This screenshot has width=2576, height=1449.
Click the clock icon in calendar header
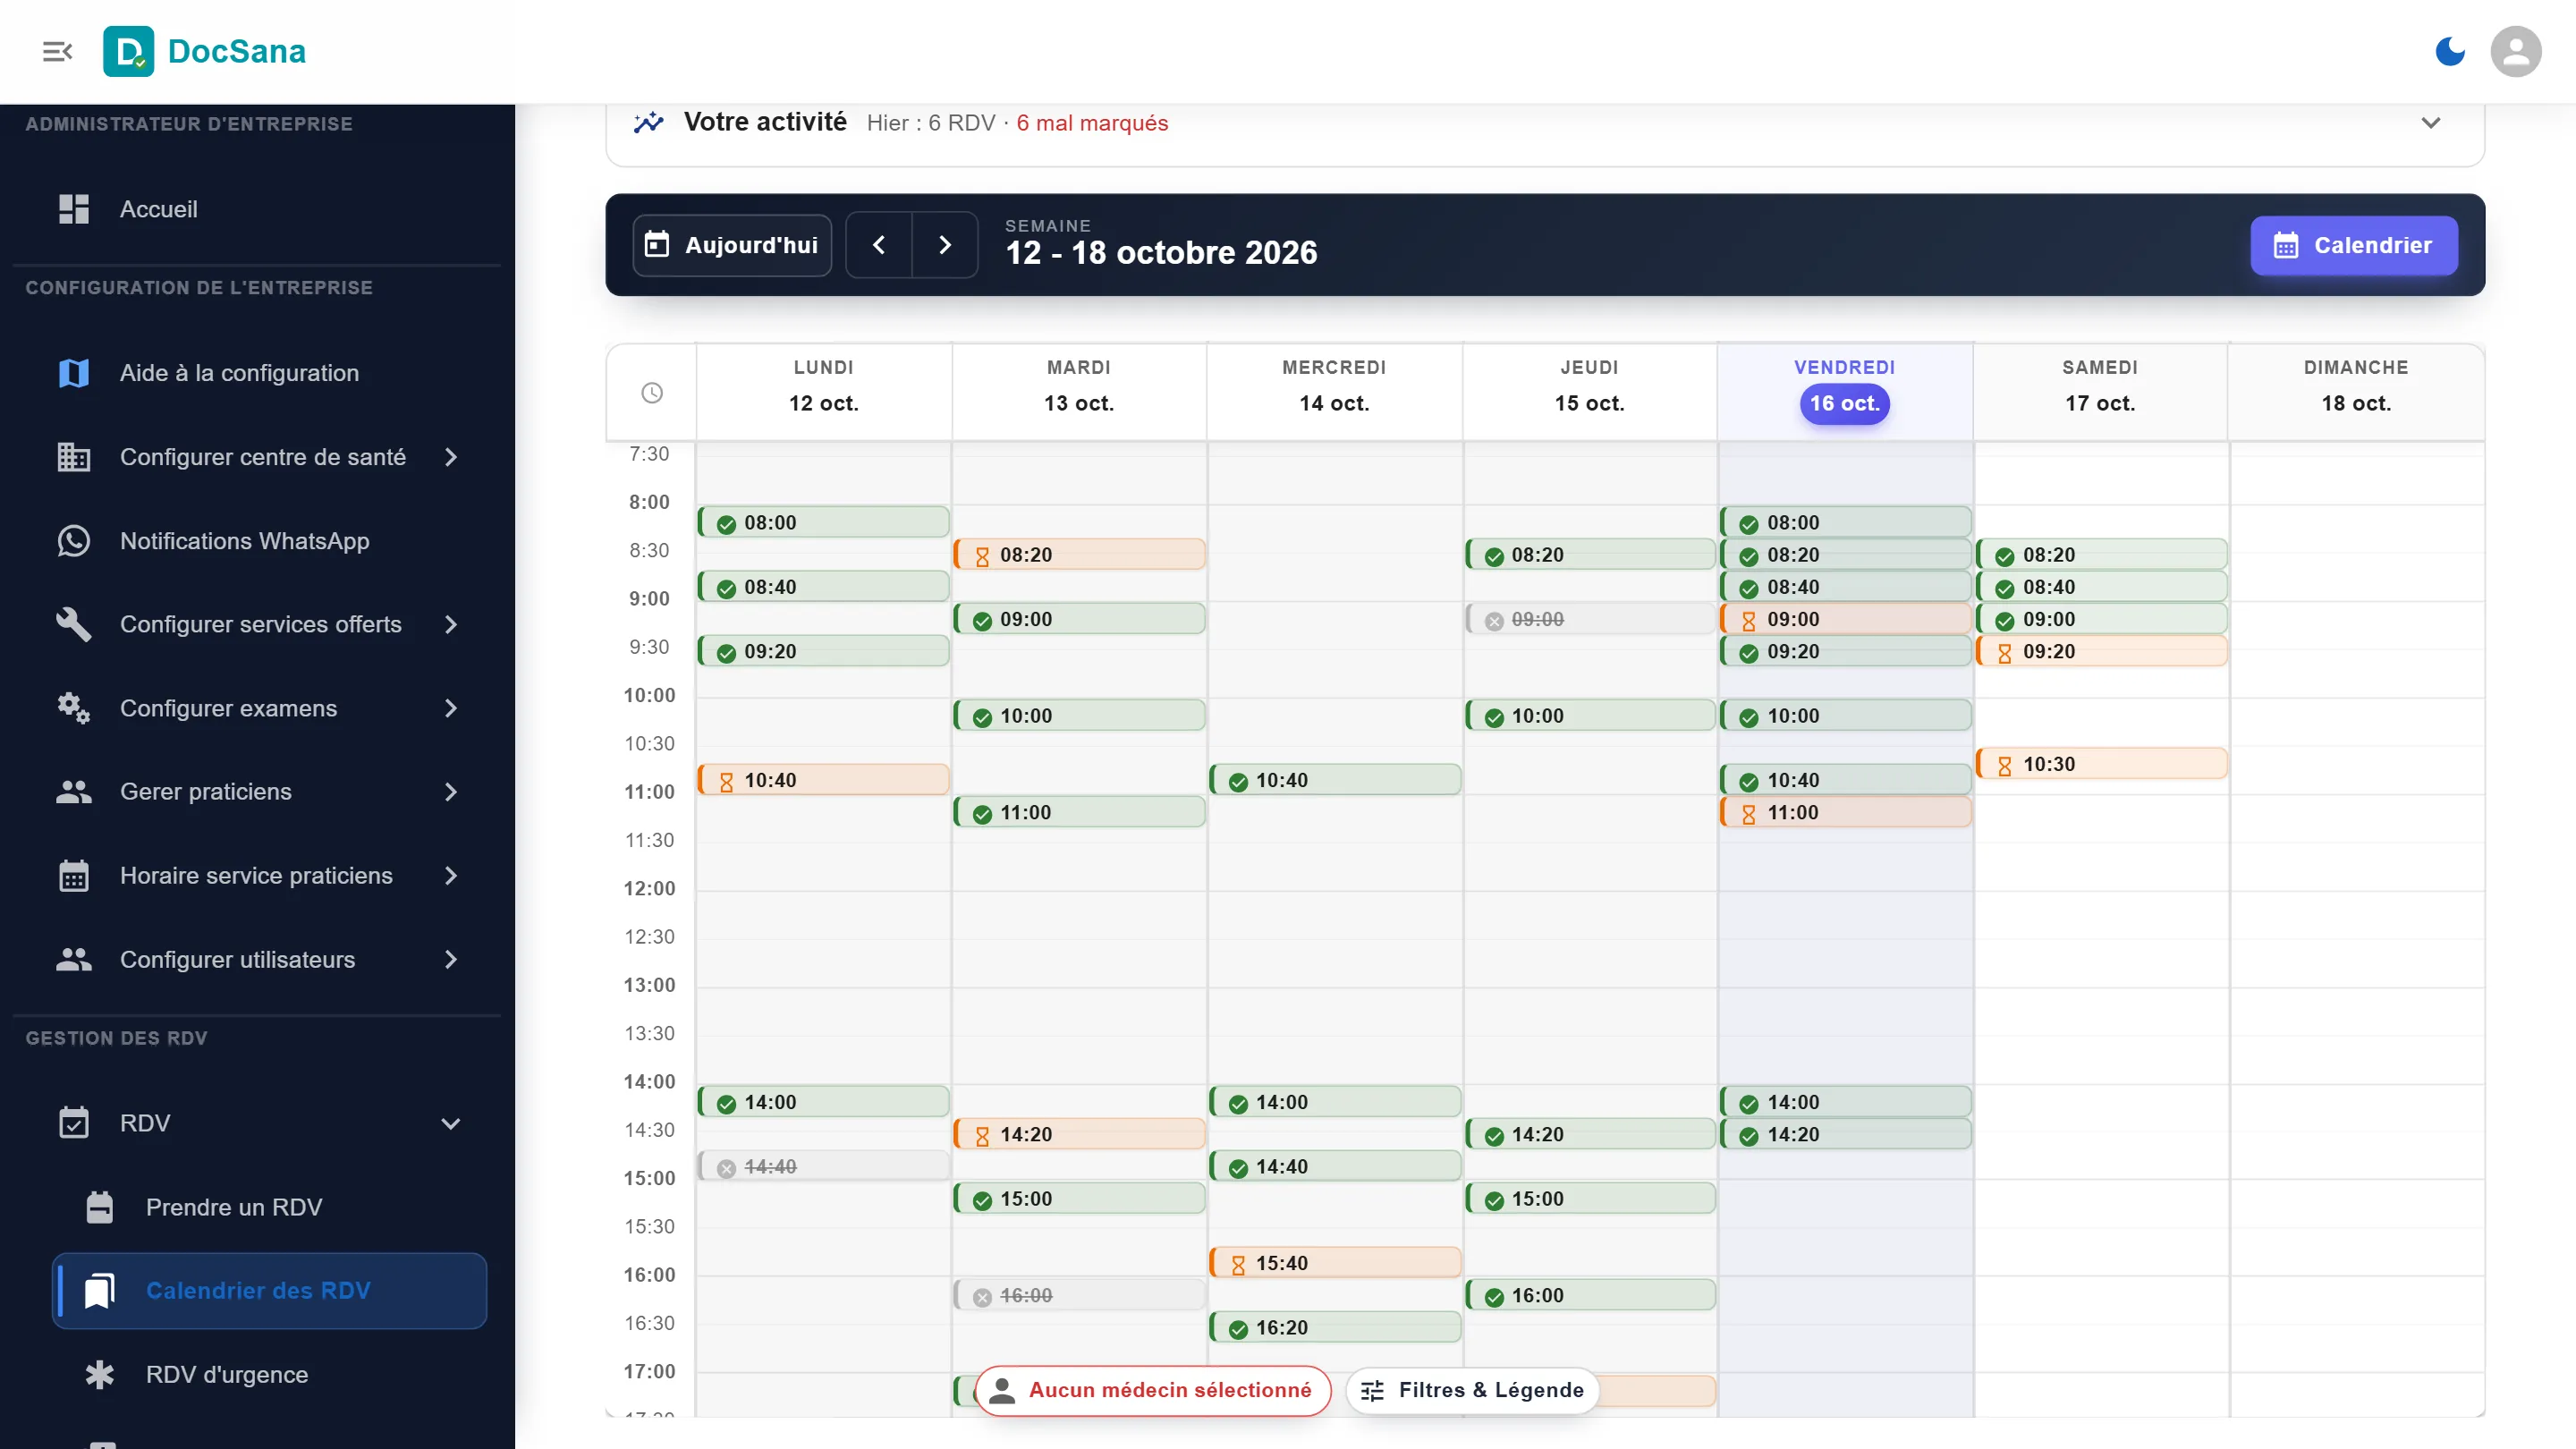(x=652, y=393)
